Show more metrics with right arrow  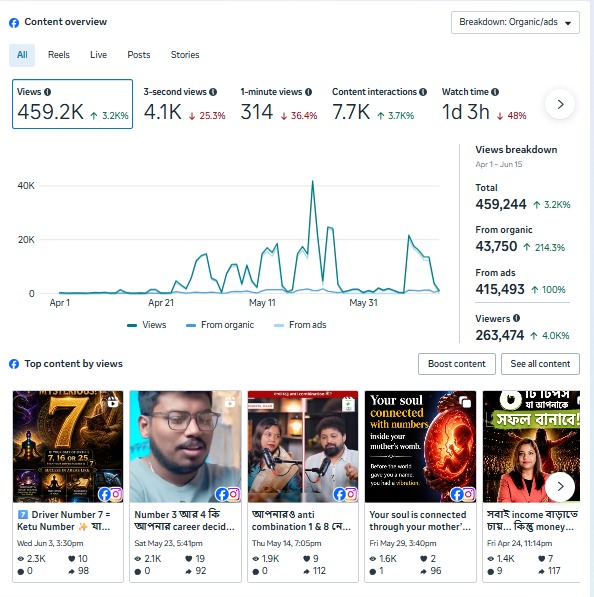pyautogui.click(x=560, y=104)
